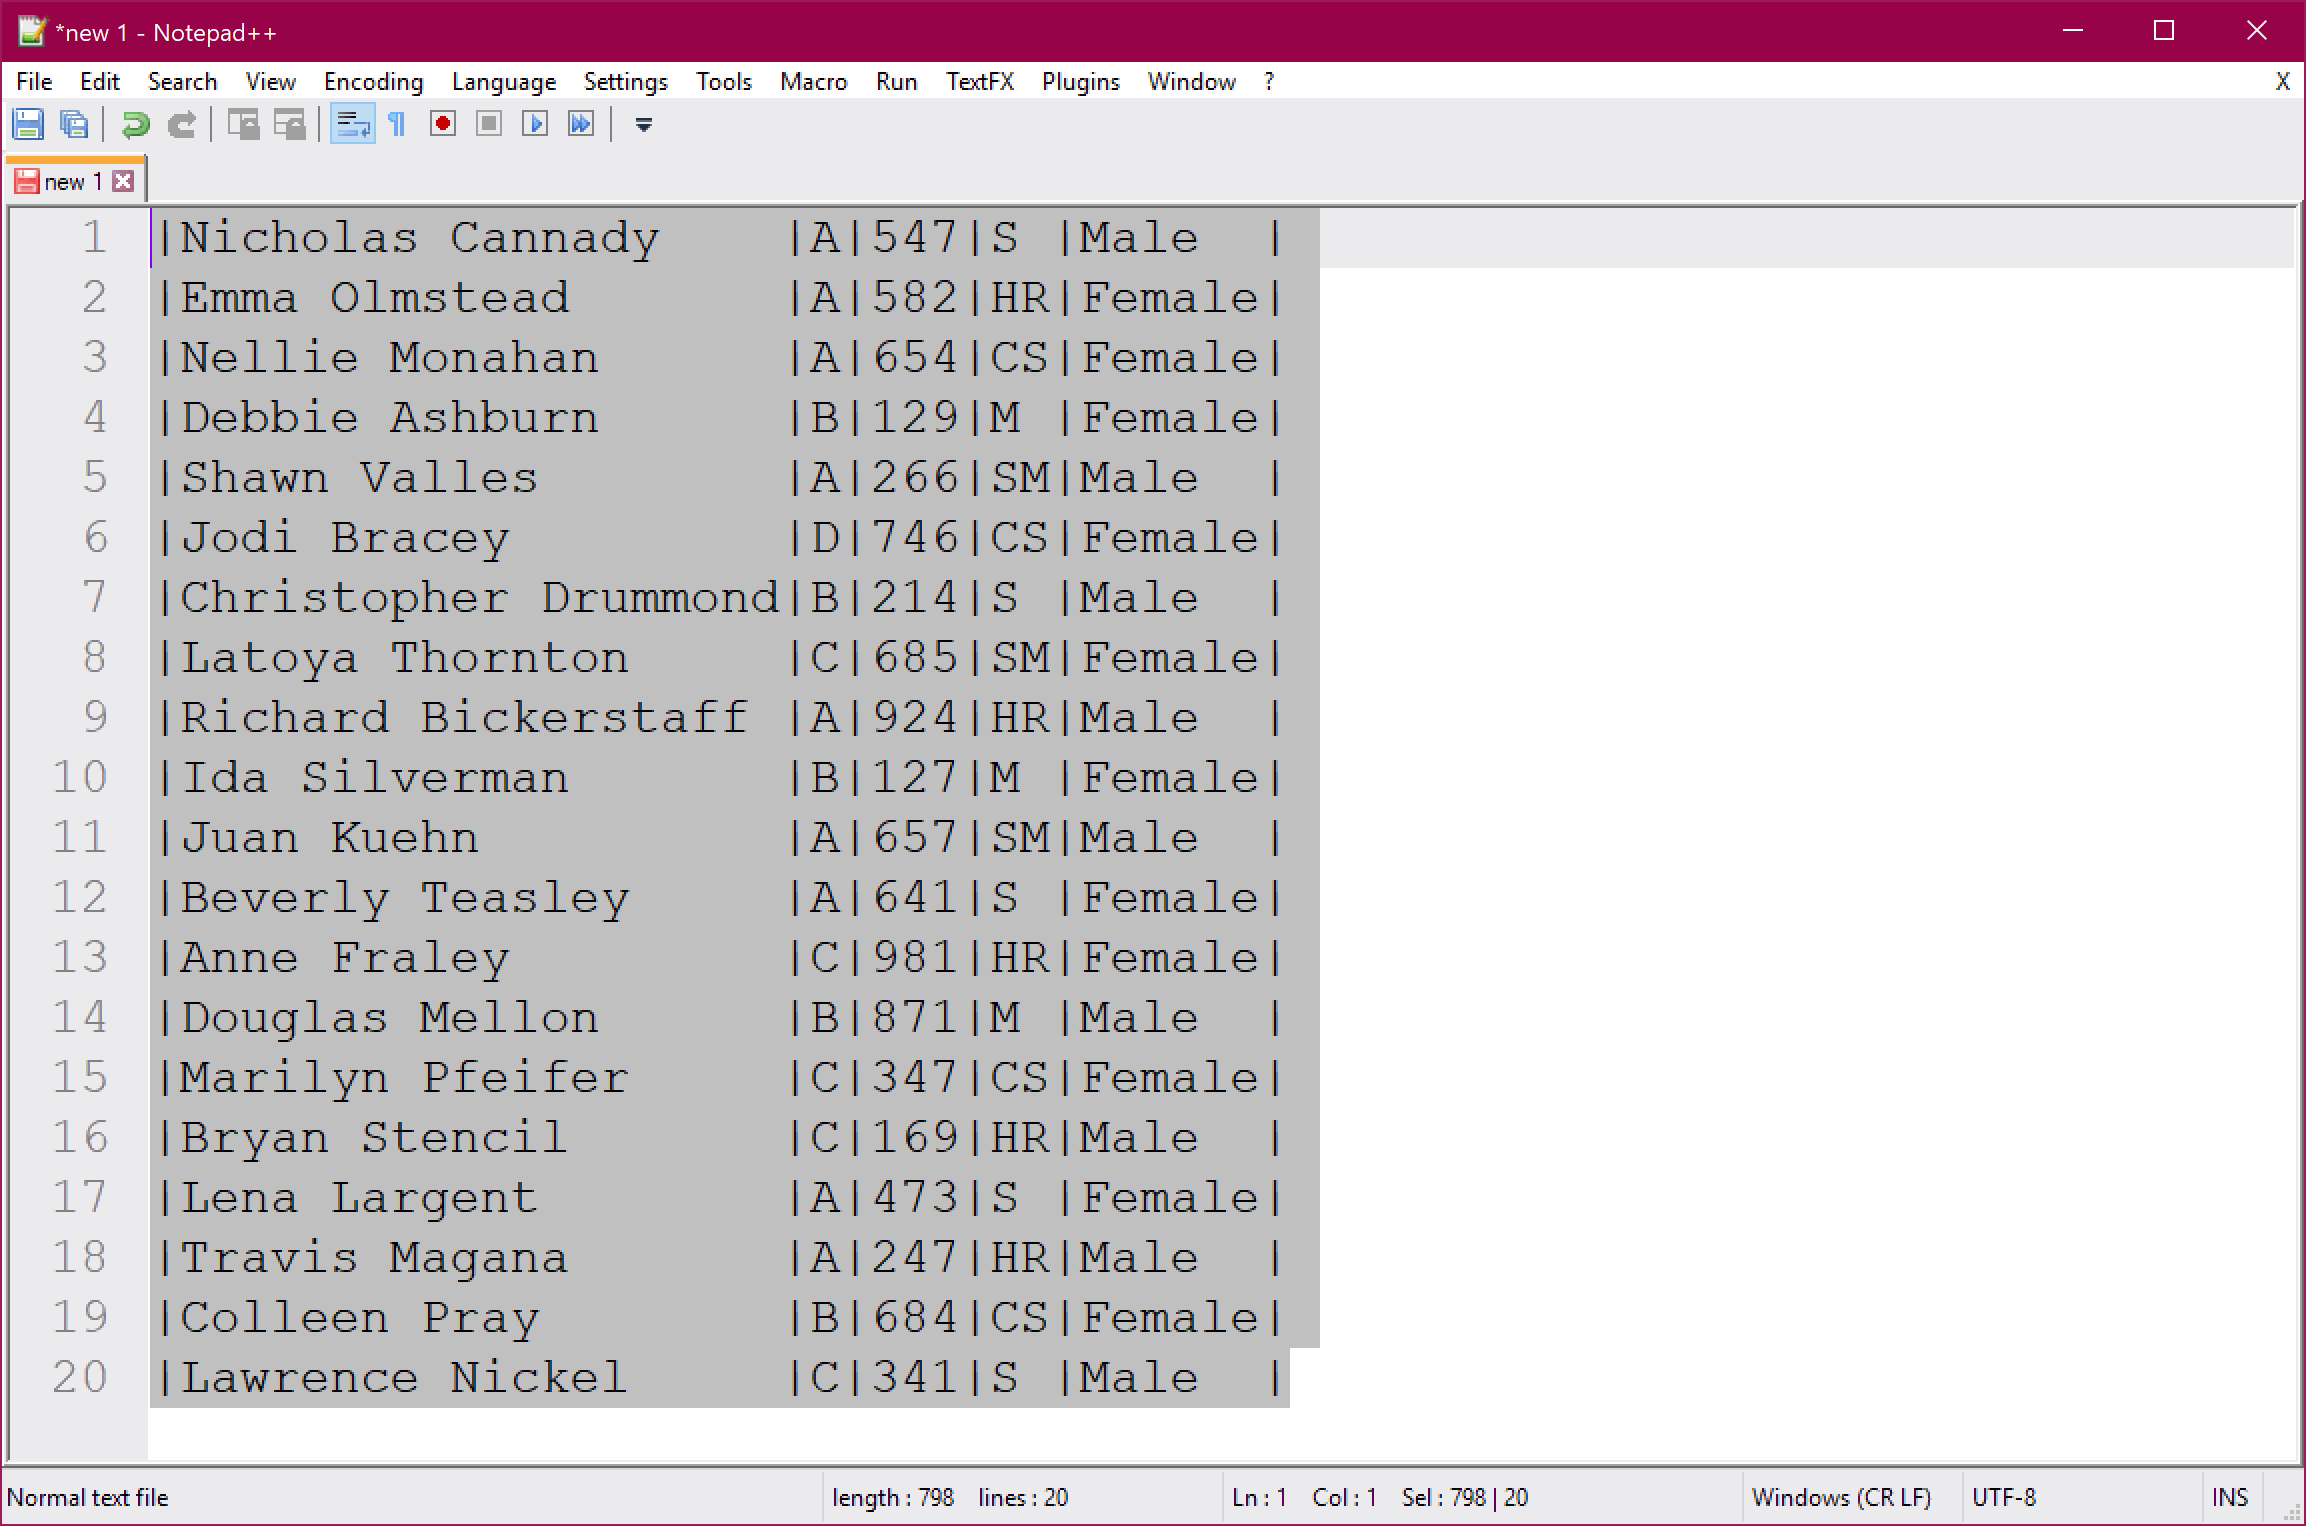
Task: Click UTF-8 encoding in status bar
Action: pos(2003,1497)
